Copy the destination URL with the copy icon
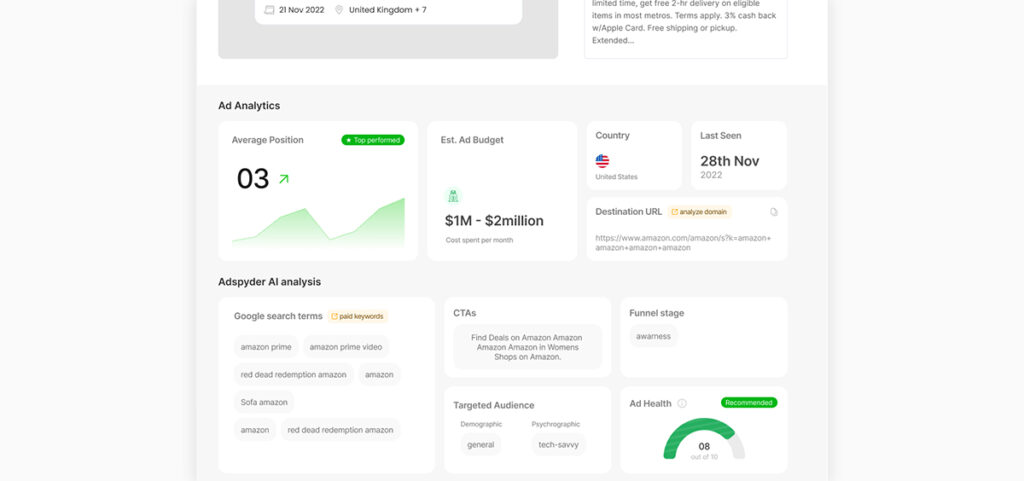The width and height of the screenshot is (1024, 481). click(x=773, y=212)
